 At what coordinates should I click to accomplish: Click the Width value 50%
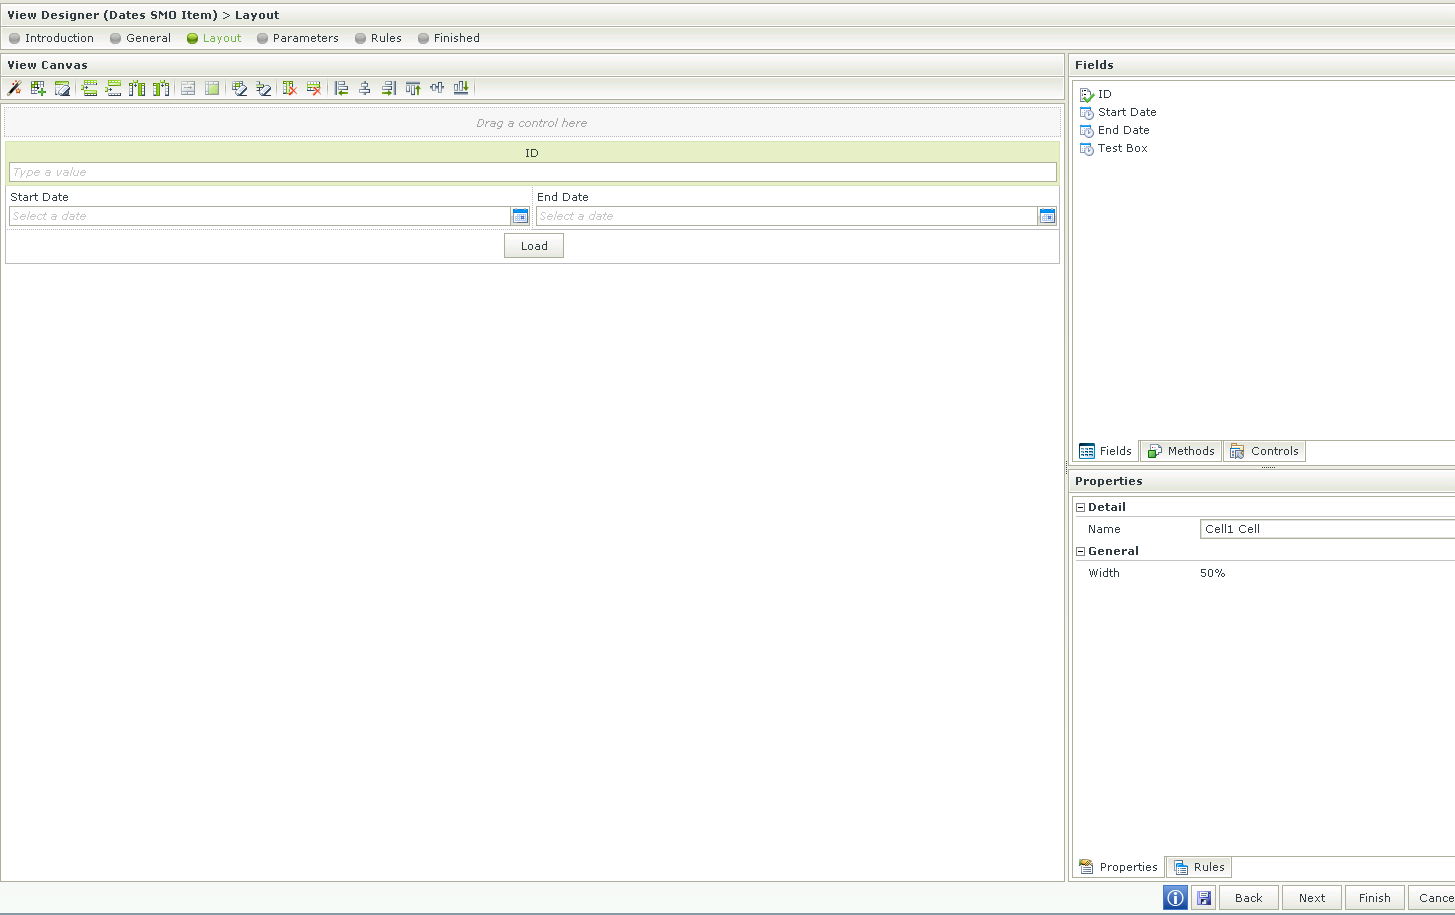tap(1212, 573)
